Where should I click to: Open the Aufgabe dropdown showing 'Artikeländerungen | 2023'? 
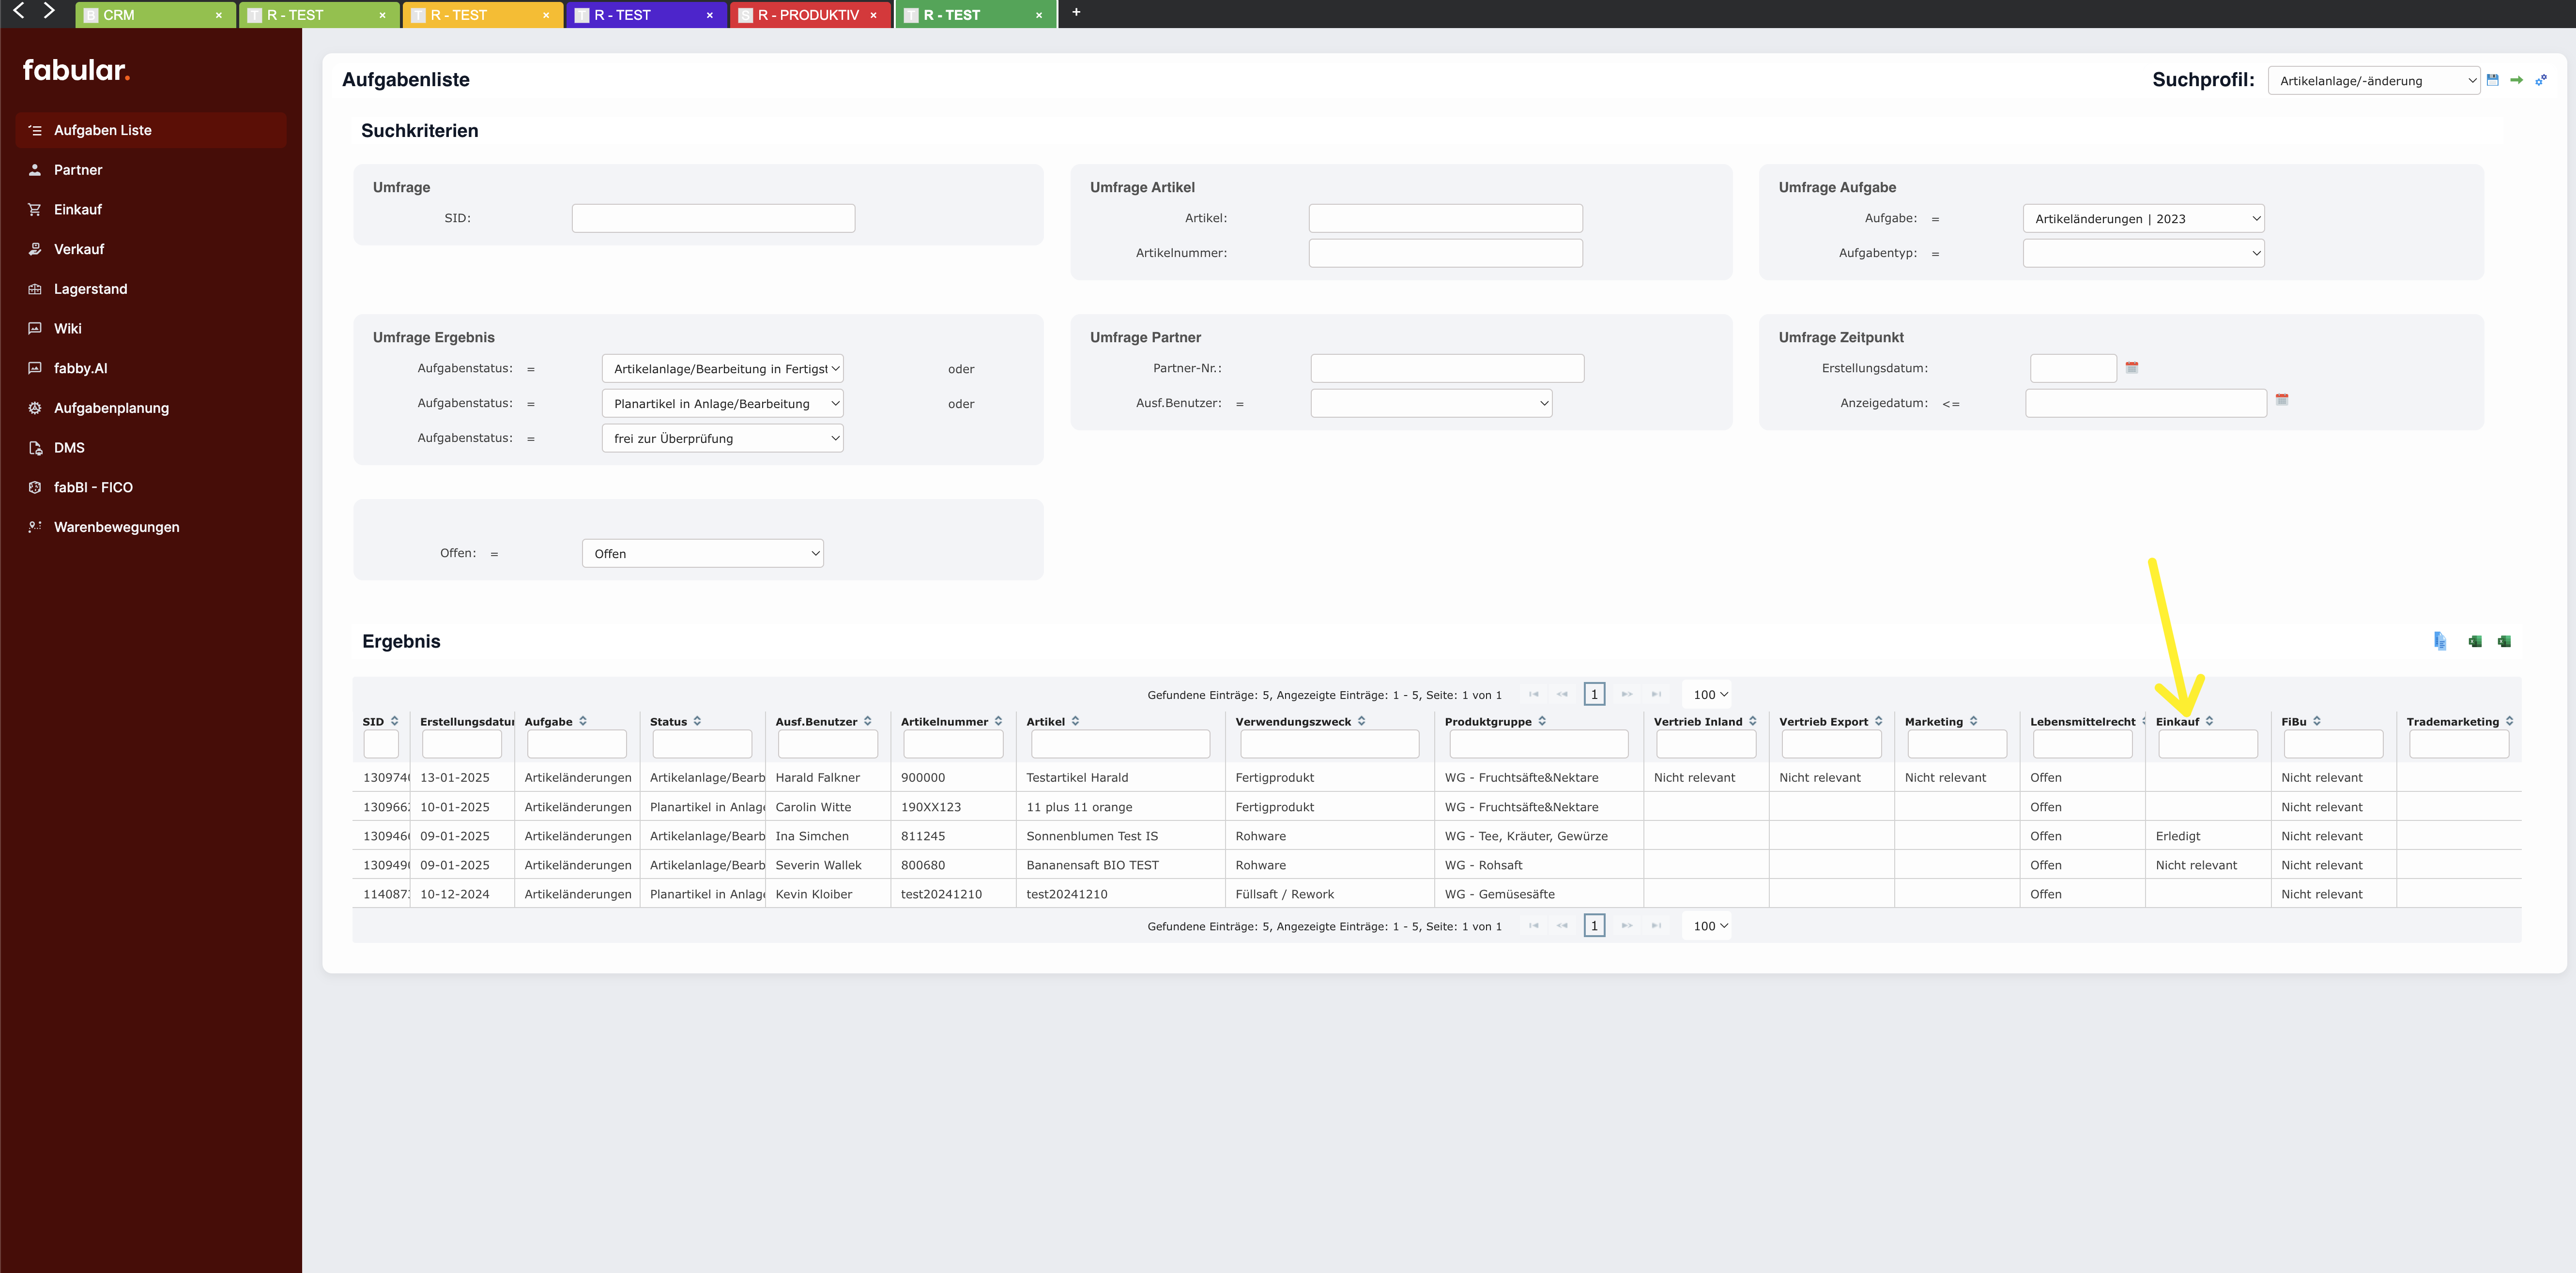coord(2143,218)
